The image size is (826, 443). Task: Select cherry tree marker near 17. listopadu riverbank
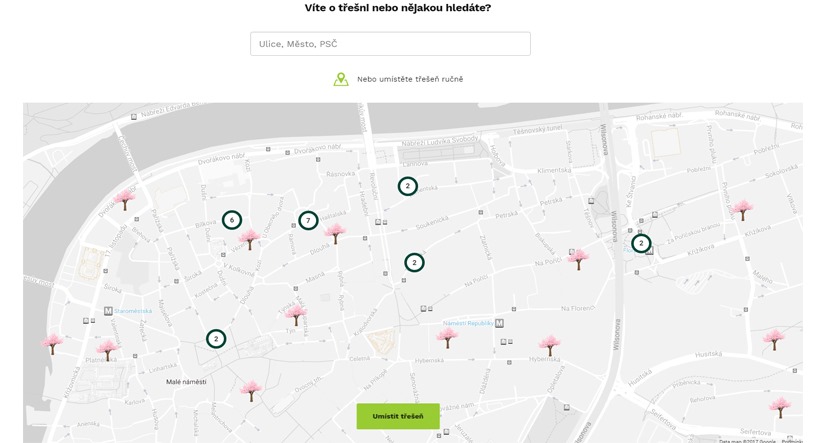coord(125,200)
